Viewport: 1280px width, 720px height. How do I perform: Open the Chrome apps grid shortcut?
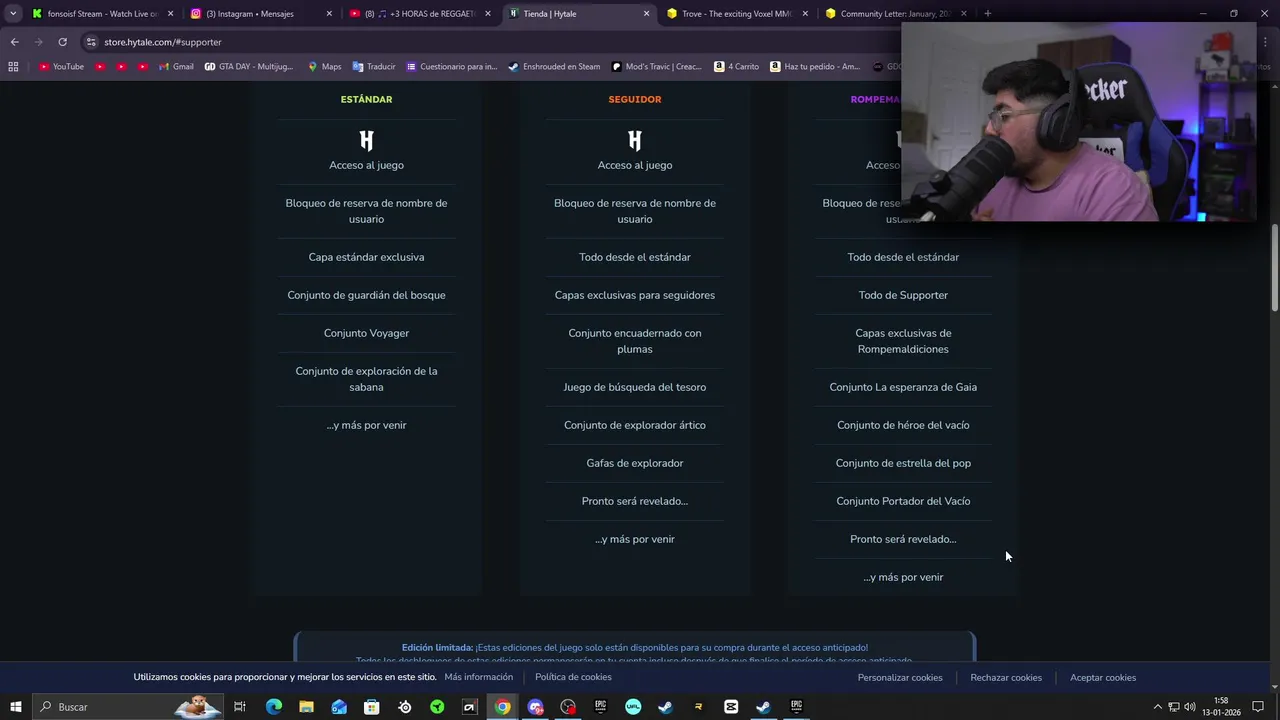pyautogui.click(x=13, y=67)
